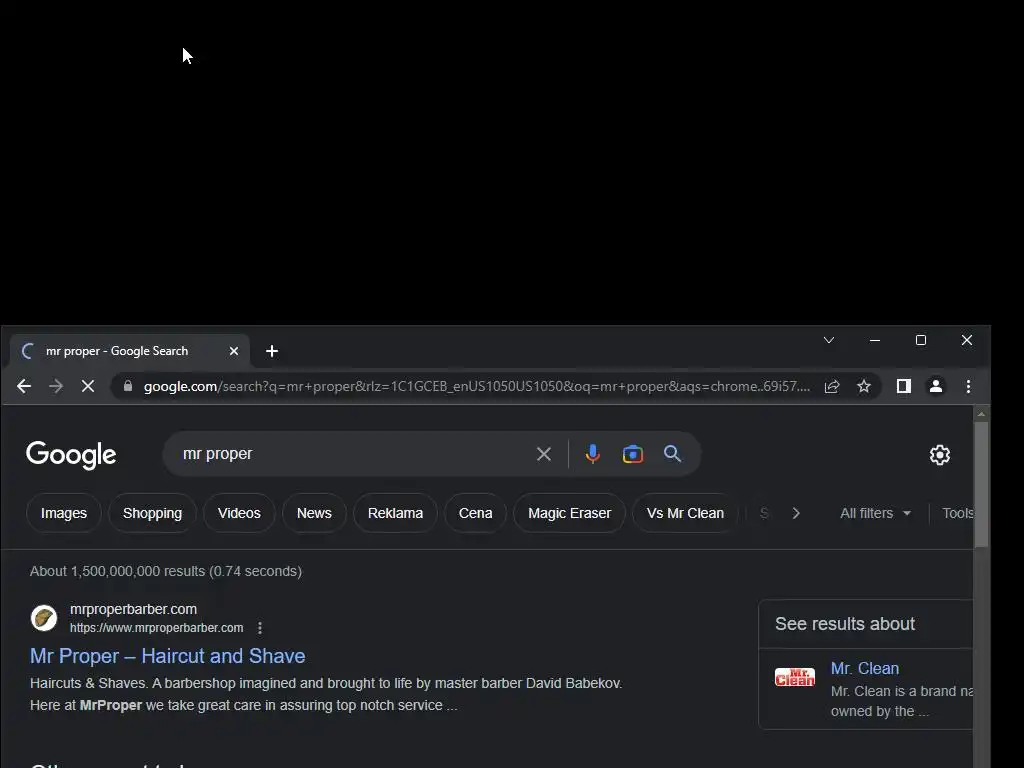This screenshot has height=768, width=1024.
Task: Click the Google logo
Action: 71,455
